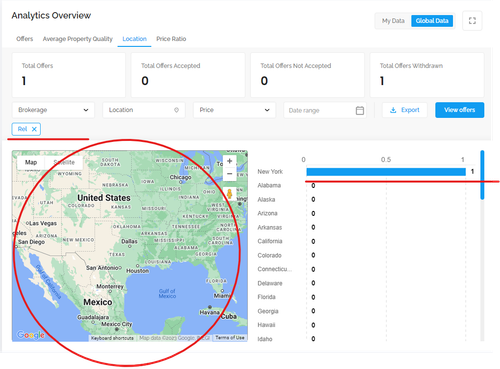Click the Total Offers Accepted card

pos(188,75)
